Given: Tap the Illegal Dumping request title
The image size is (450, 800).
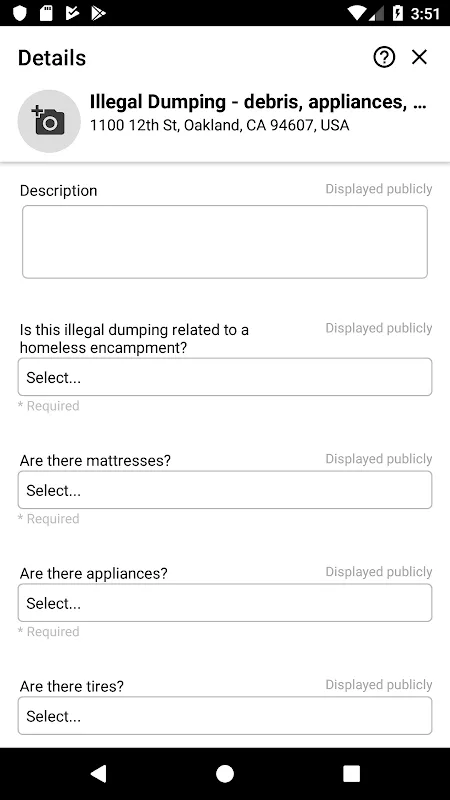Looking at the screenshot, I should [258, 102].
